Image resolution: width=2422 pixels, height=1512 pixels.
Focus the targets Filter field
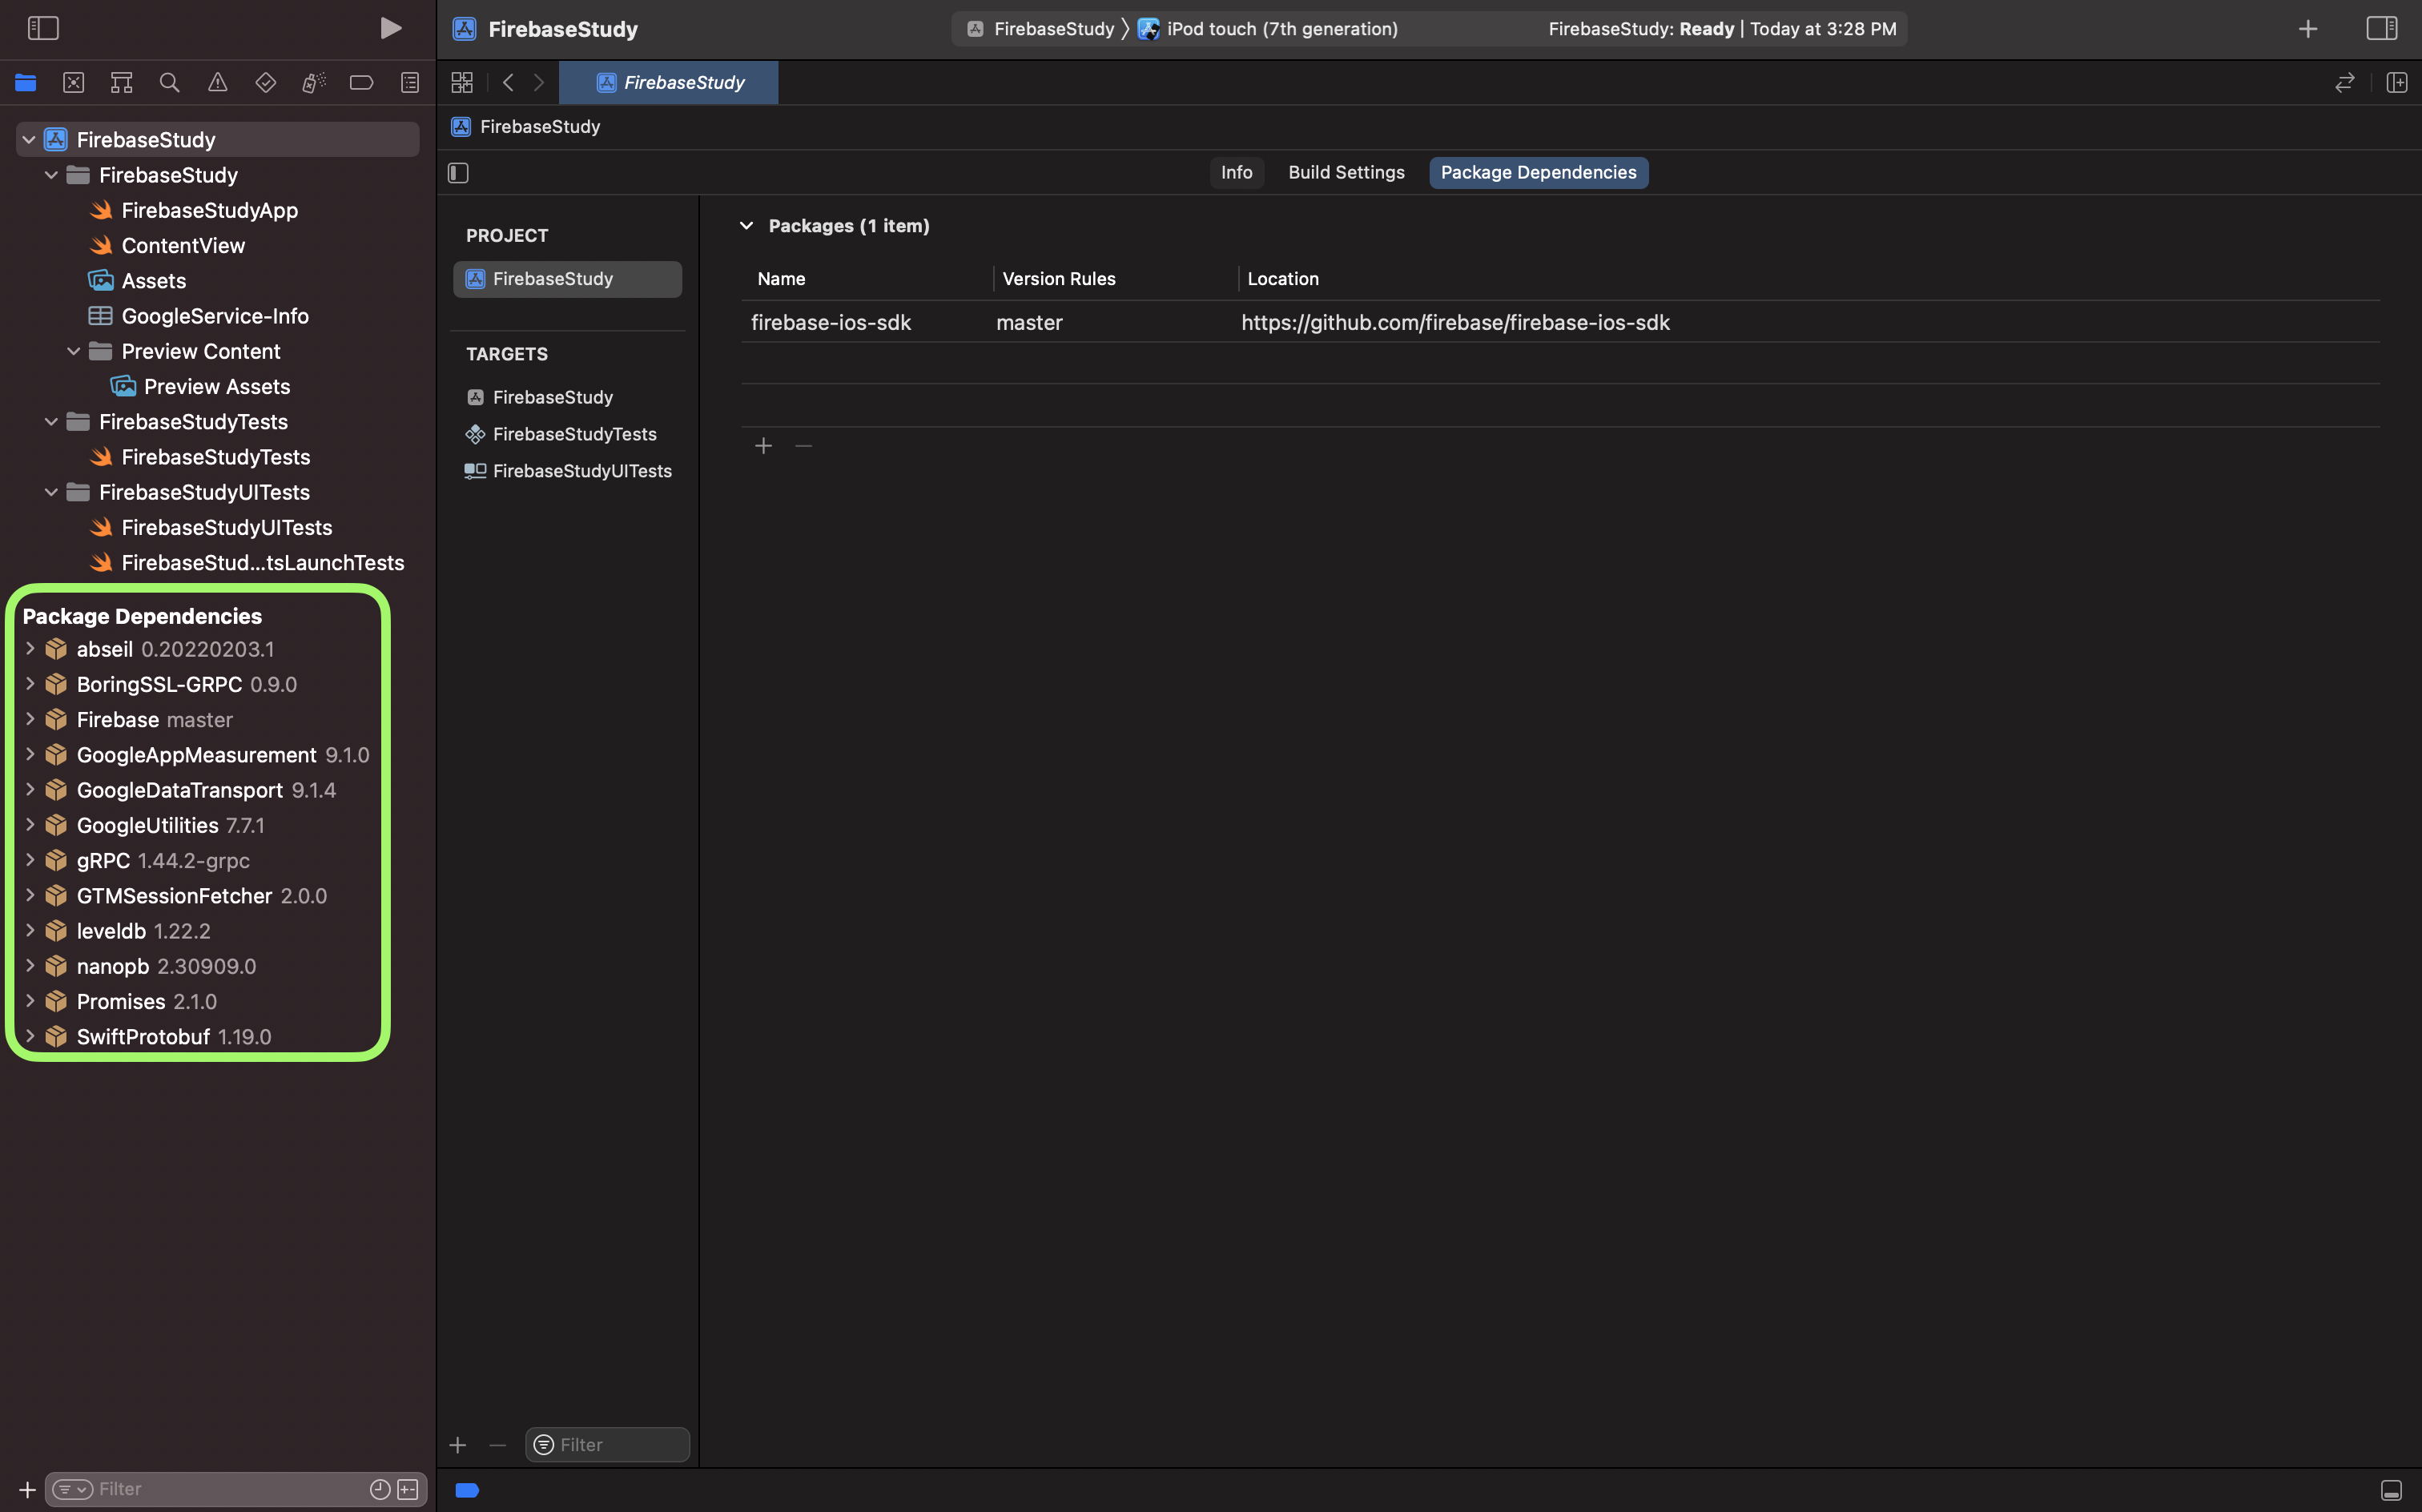pos(607,1445)
